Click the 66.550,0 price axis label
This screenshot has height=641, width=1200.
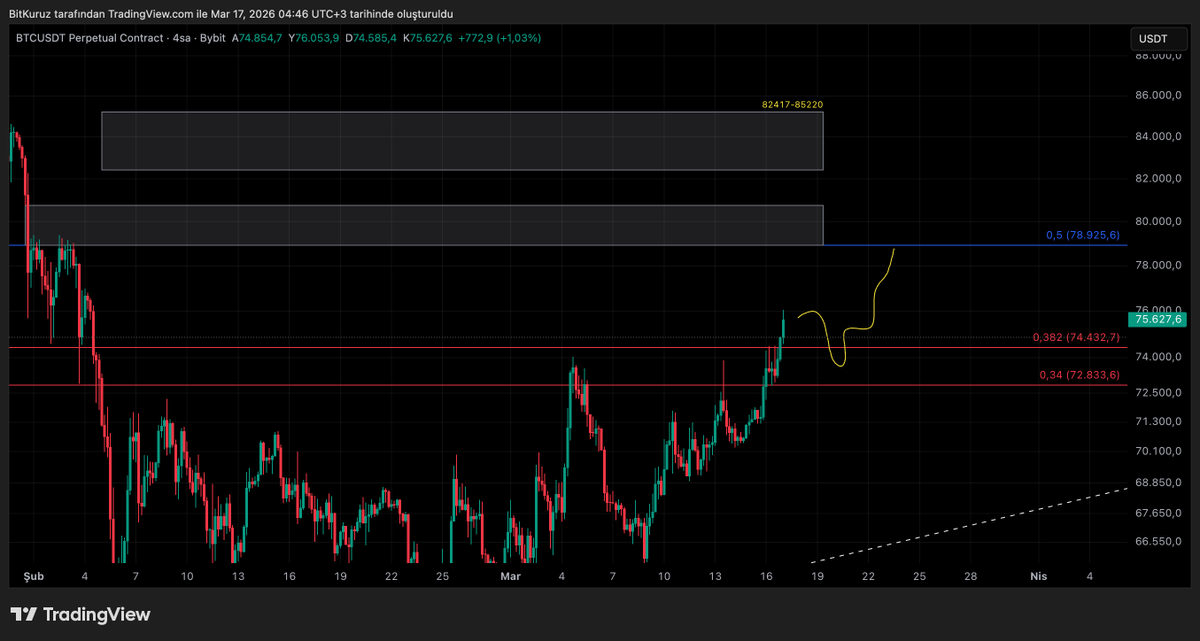coord(1159,541)
